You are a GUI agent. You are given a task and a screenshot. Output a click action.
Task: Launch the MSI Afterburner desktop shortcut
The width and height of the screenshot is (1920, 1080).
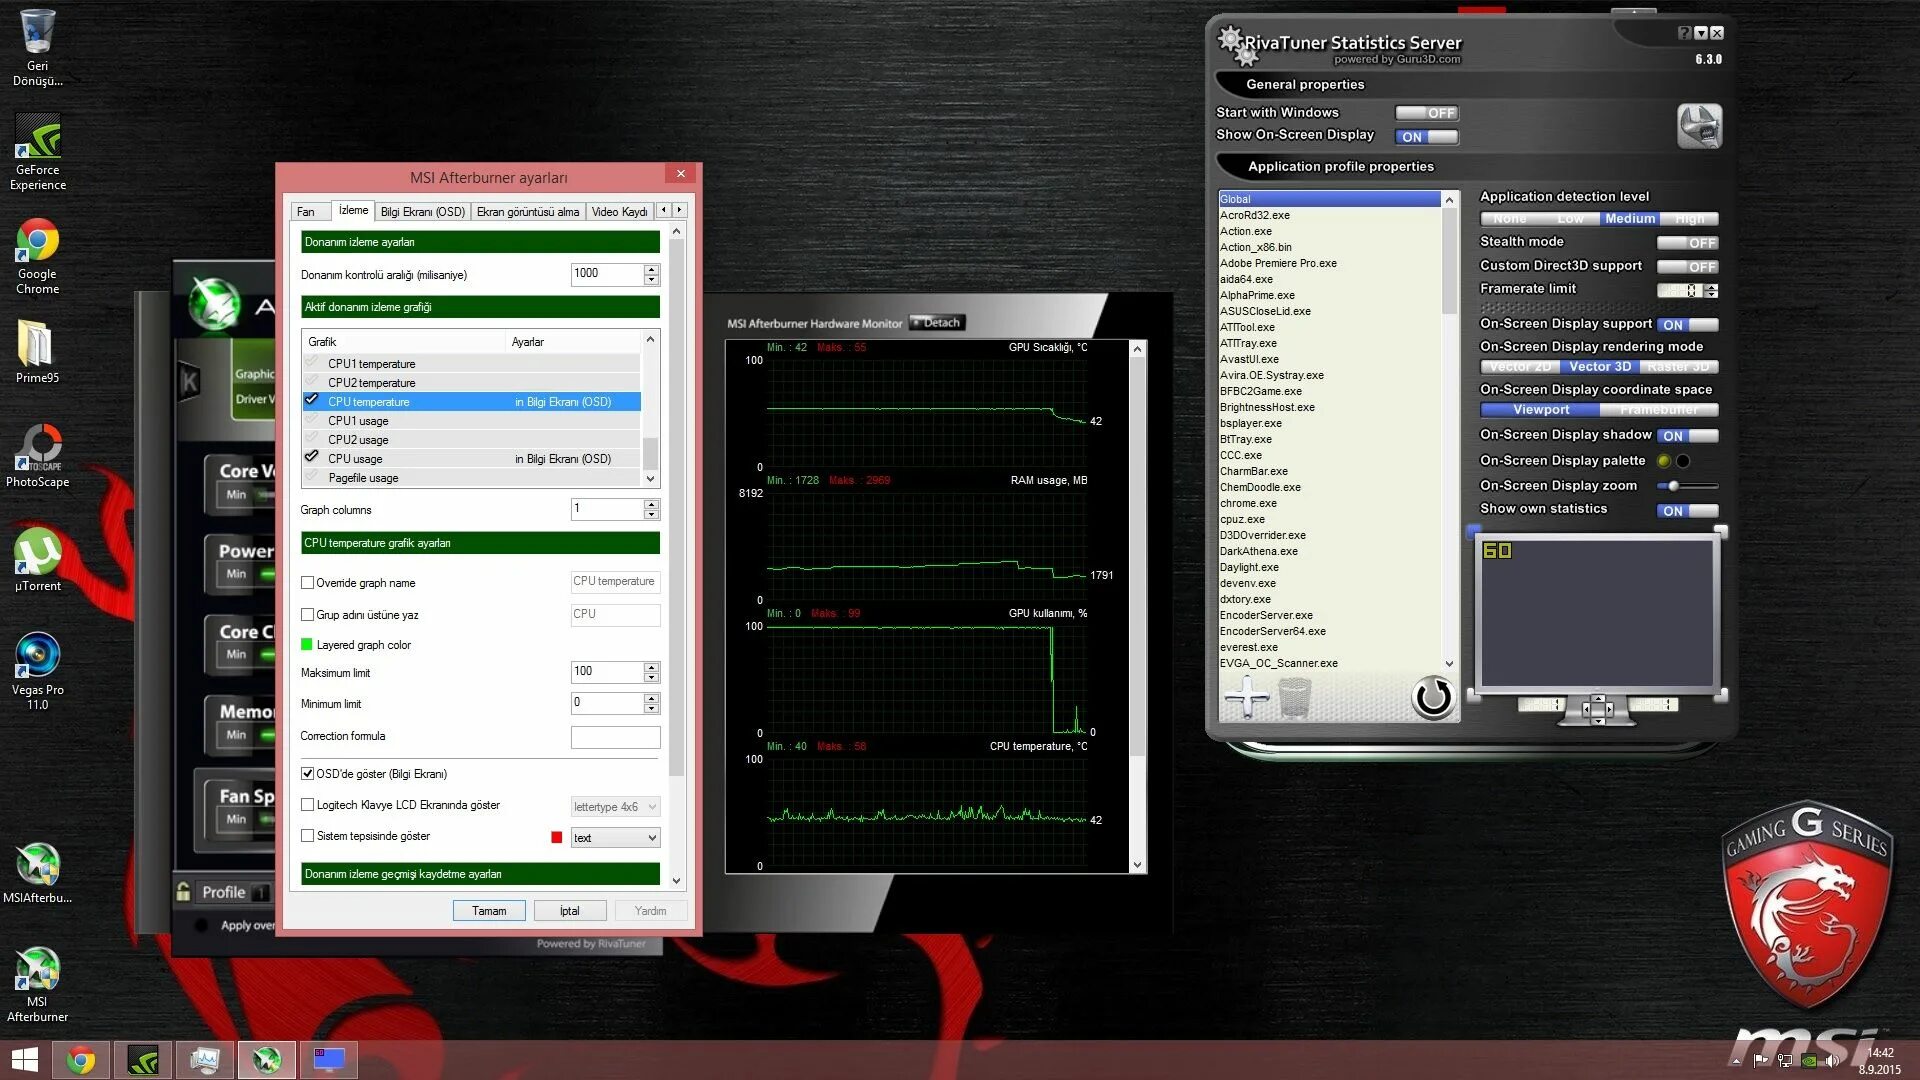37,985
